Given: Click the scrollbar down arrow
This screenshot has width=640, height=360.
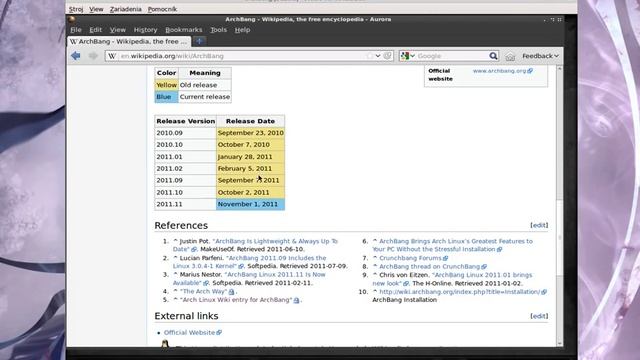Looking at the screenshot, I should (560, 343).
